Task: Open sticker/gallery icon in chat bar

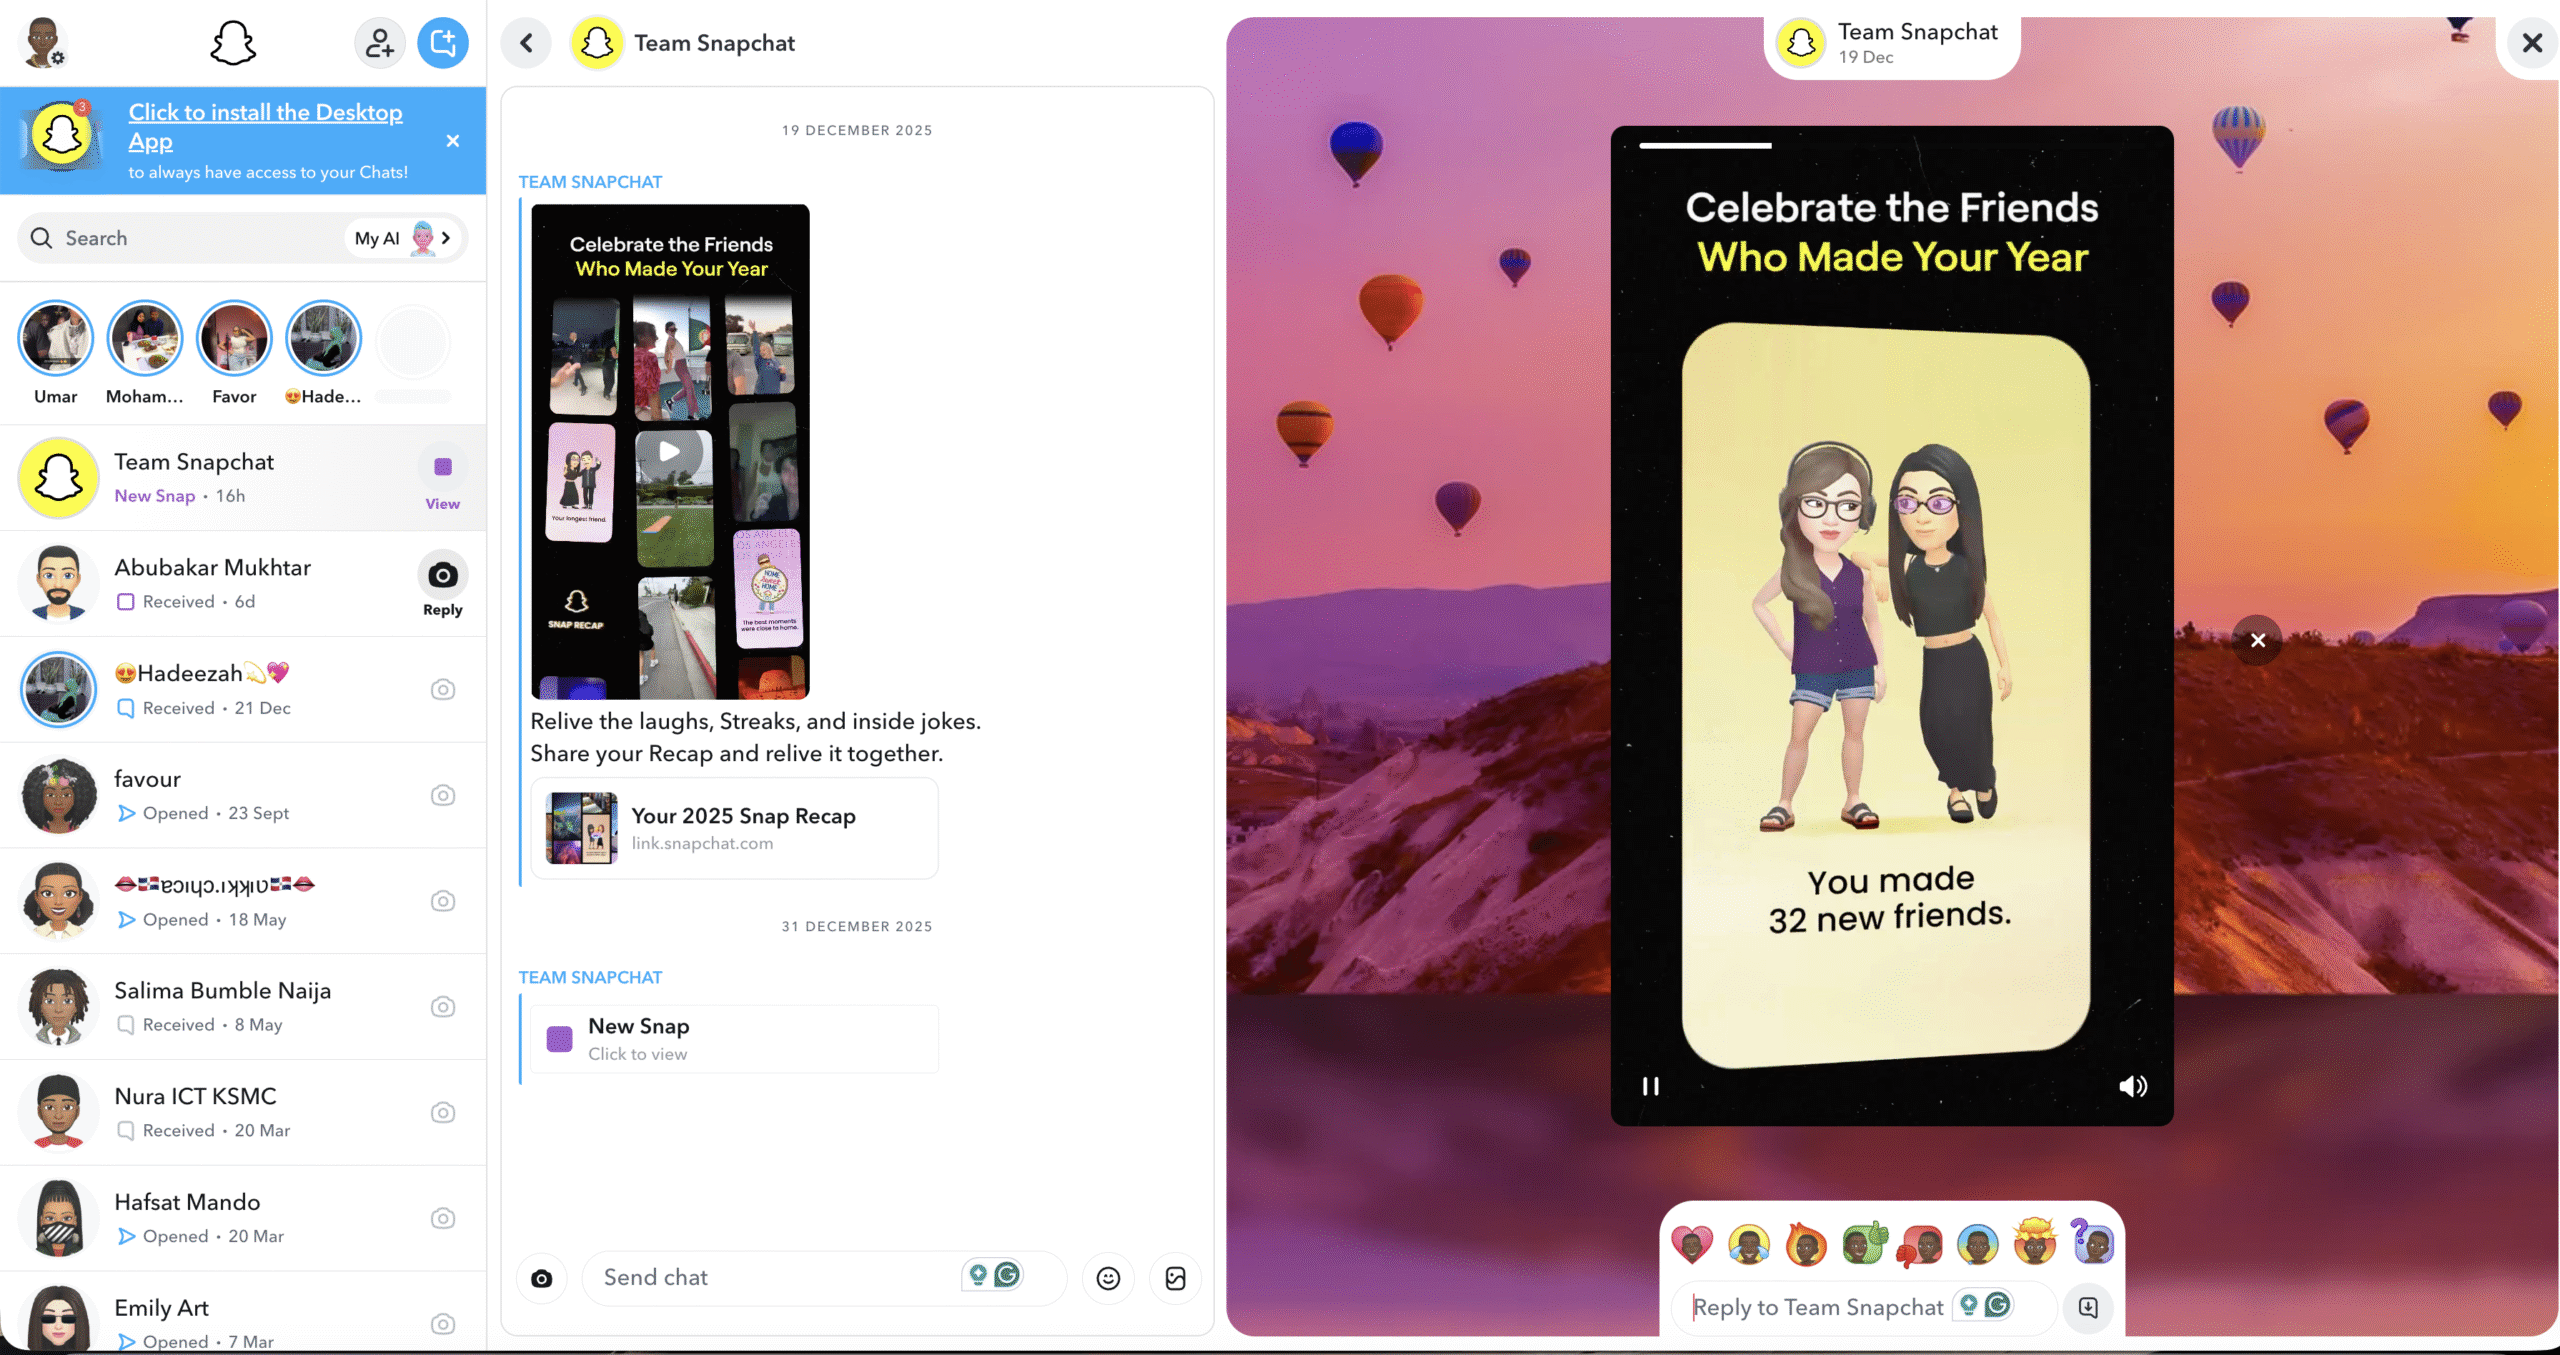Action: tap(1176, 1278)
